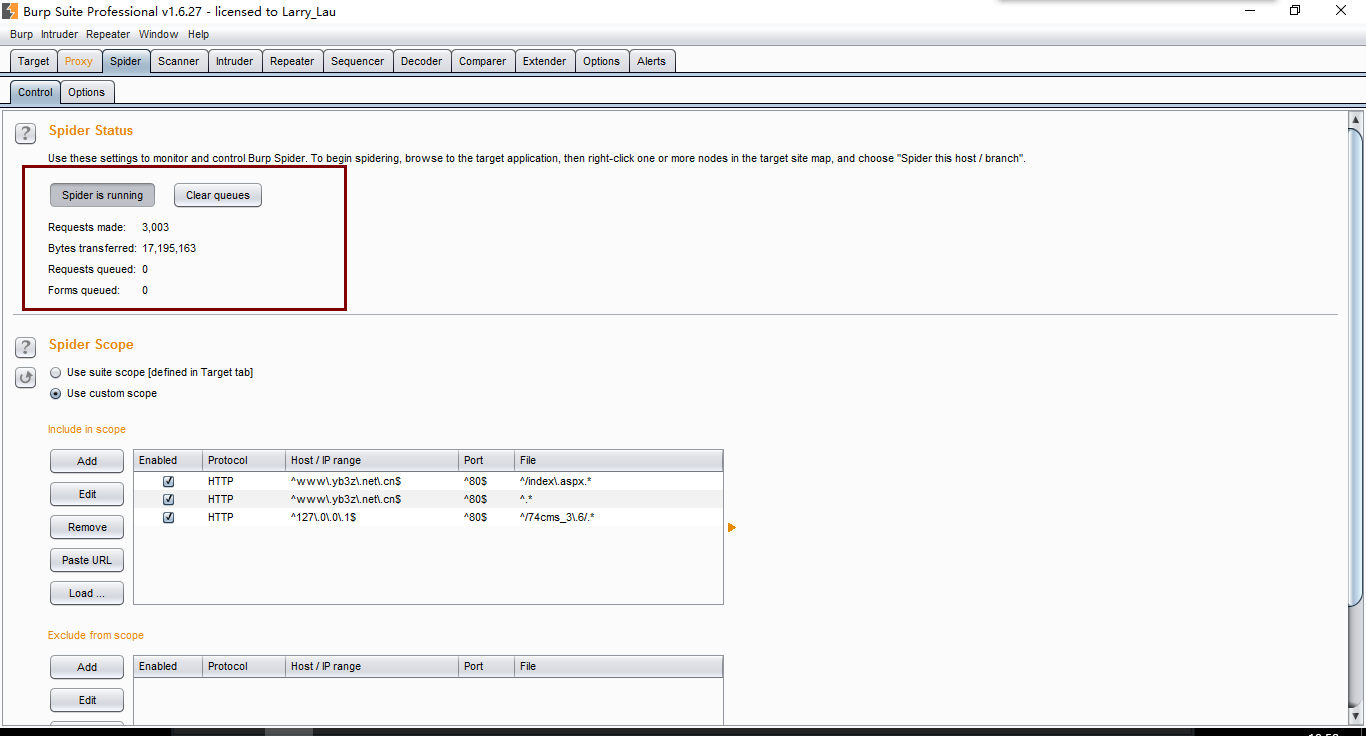1366x736 pixels.
Task: Select the Control sub-tab
Action: 35,92
